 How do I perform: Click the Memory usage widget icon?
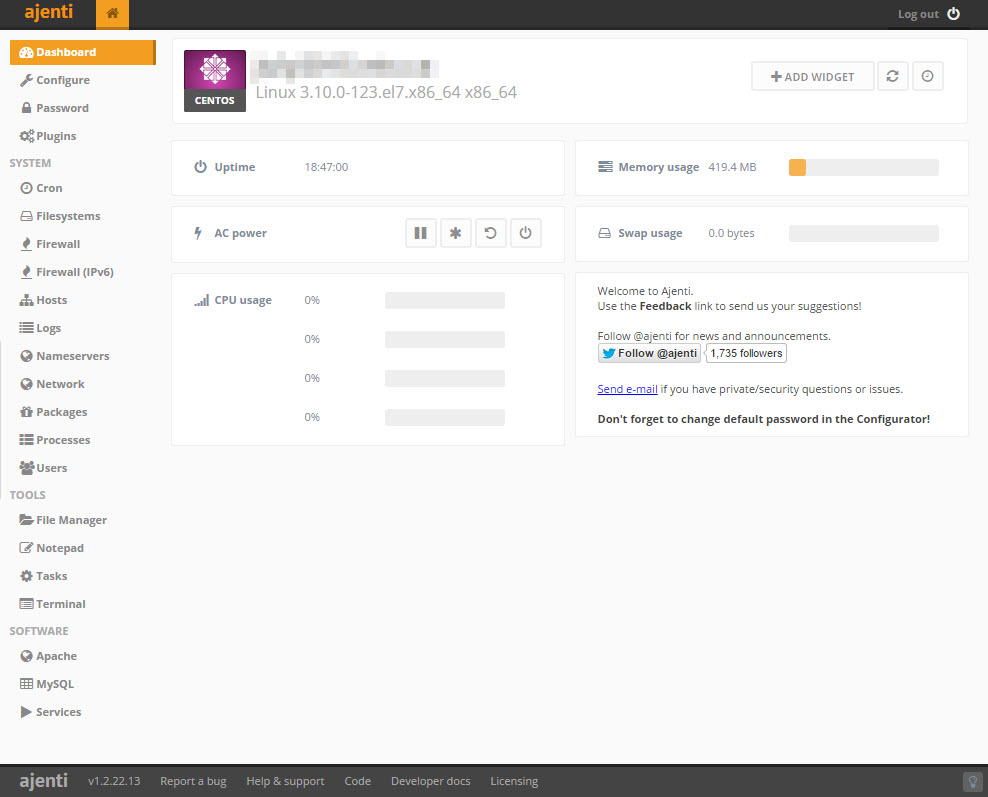coord(605,167)
